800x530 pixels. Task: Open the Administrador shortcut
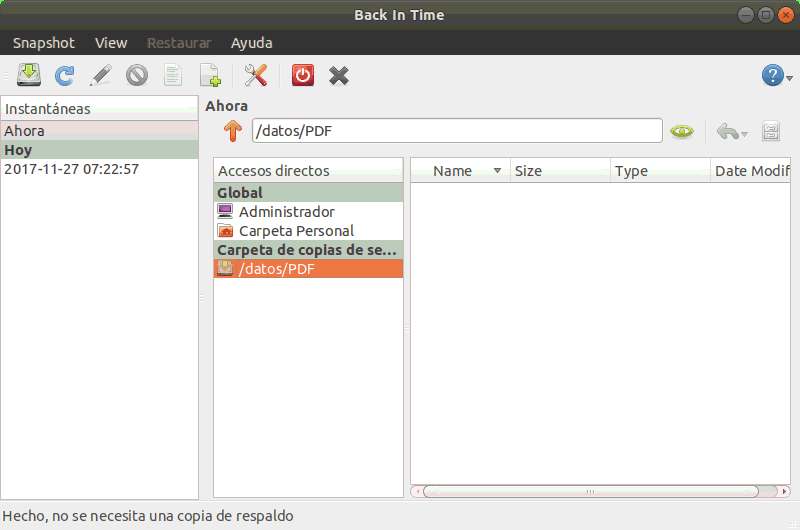click(x=308, y=212)
